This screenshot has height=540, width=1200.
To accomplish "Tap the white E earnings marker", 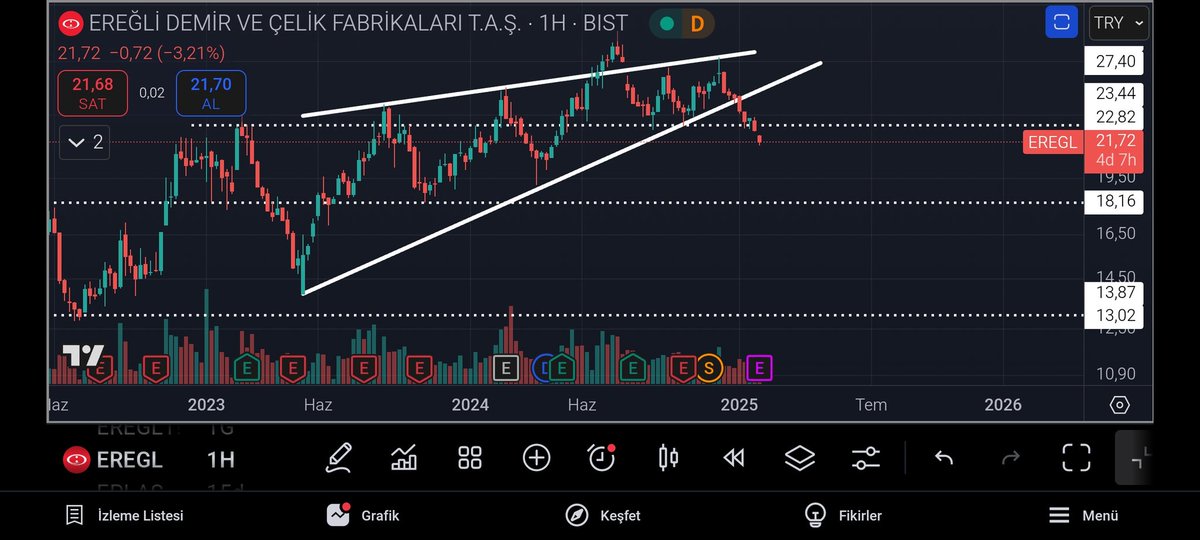I will [x=506, y=368].
